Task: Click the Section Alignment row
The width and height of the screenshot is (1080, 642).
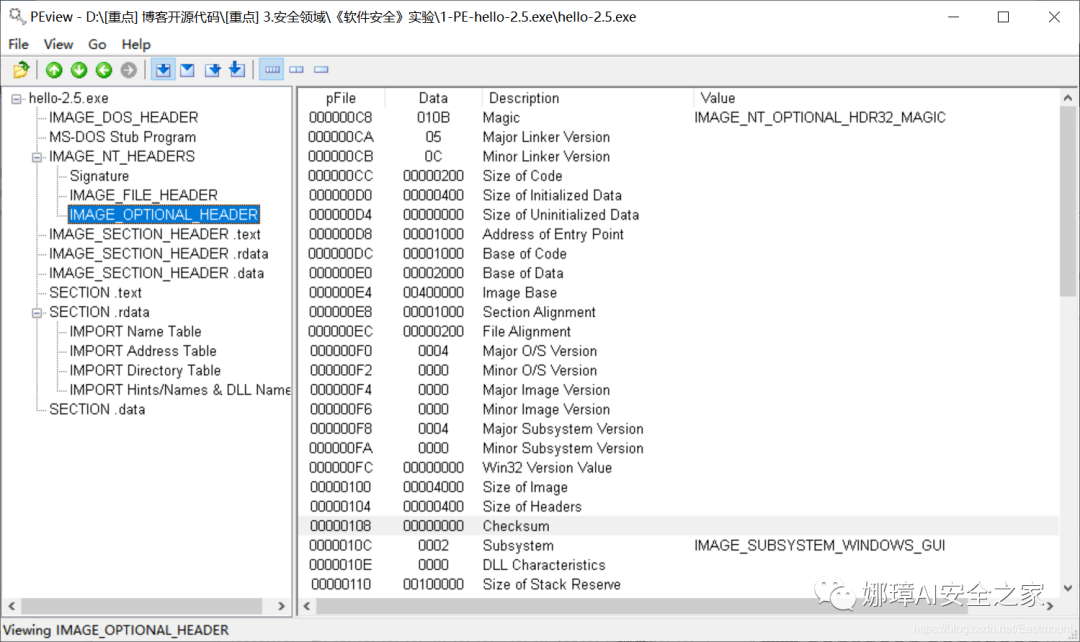Action: click(678, 312)
